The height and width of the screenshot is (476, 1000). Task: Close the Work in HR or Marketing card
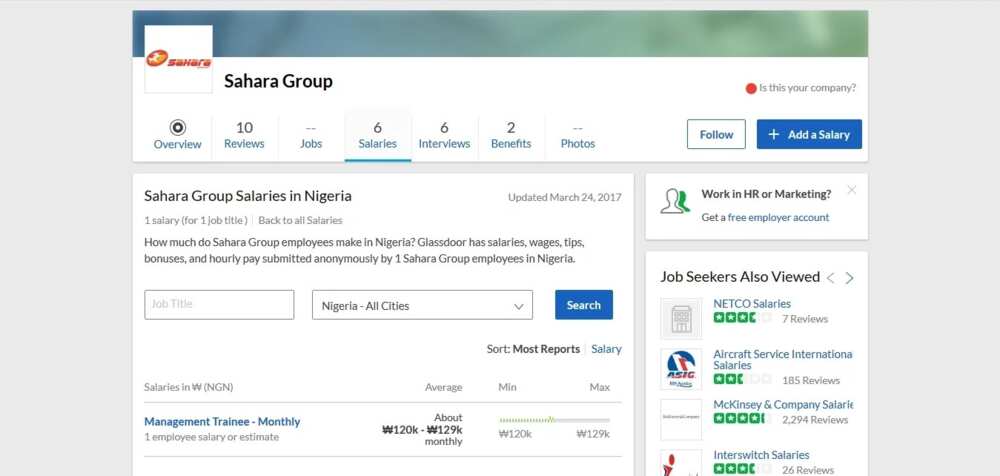tap(852, 190)
